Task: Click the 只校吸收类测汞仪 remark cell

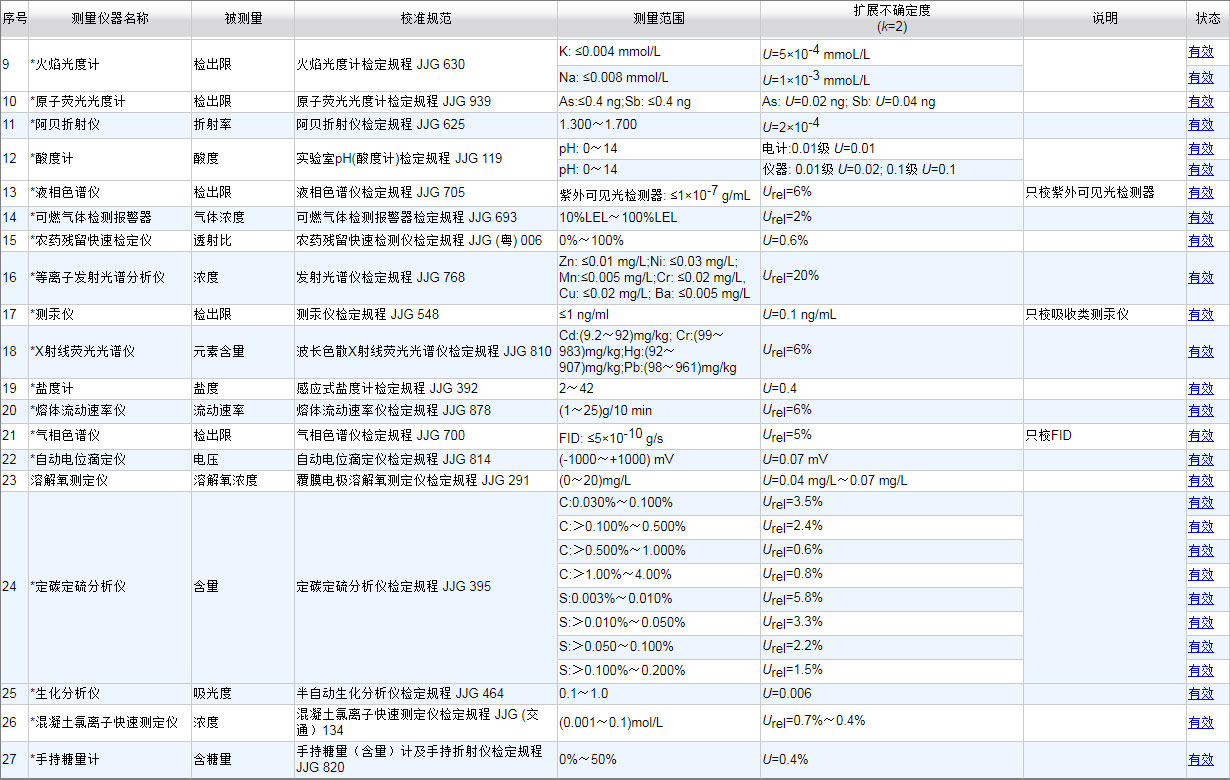Action: [1104, 314]
